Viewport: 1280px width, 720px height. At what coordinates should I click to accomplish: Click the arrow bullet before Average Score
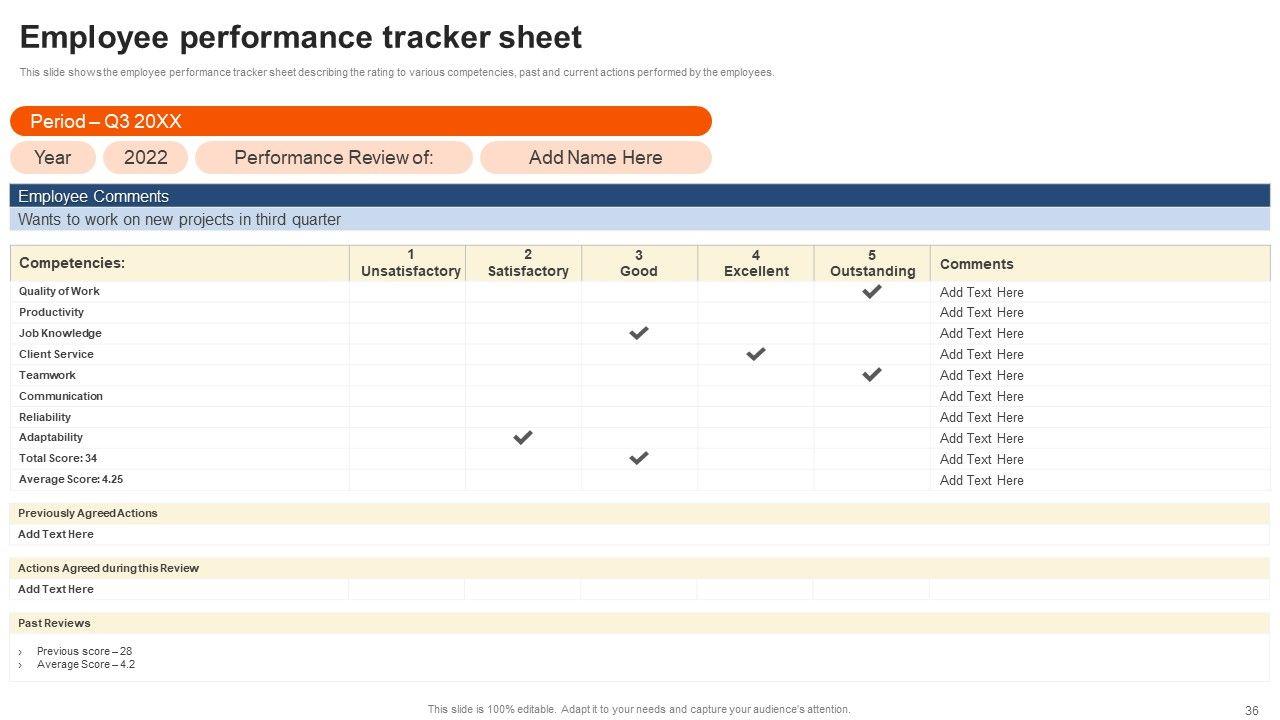click(21, 665)
